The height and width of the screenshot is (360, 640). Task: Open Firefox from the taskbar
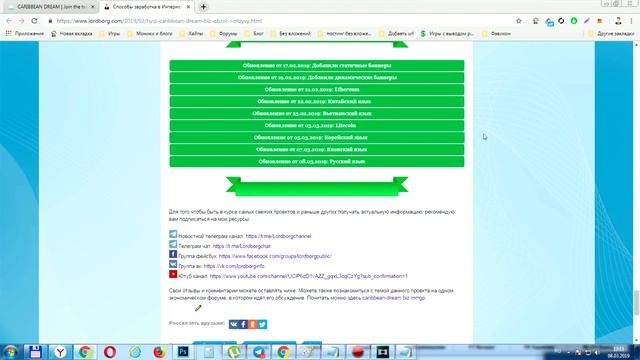159,352
